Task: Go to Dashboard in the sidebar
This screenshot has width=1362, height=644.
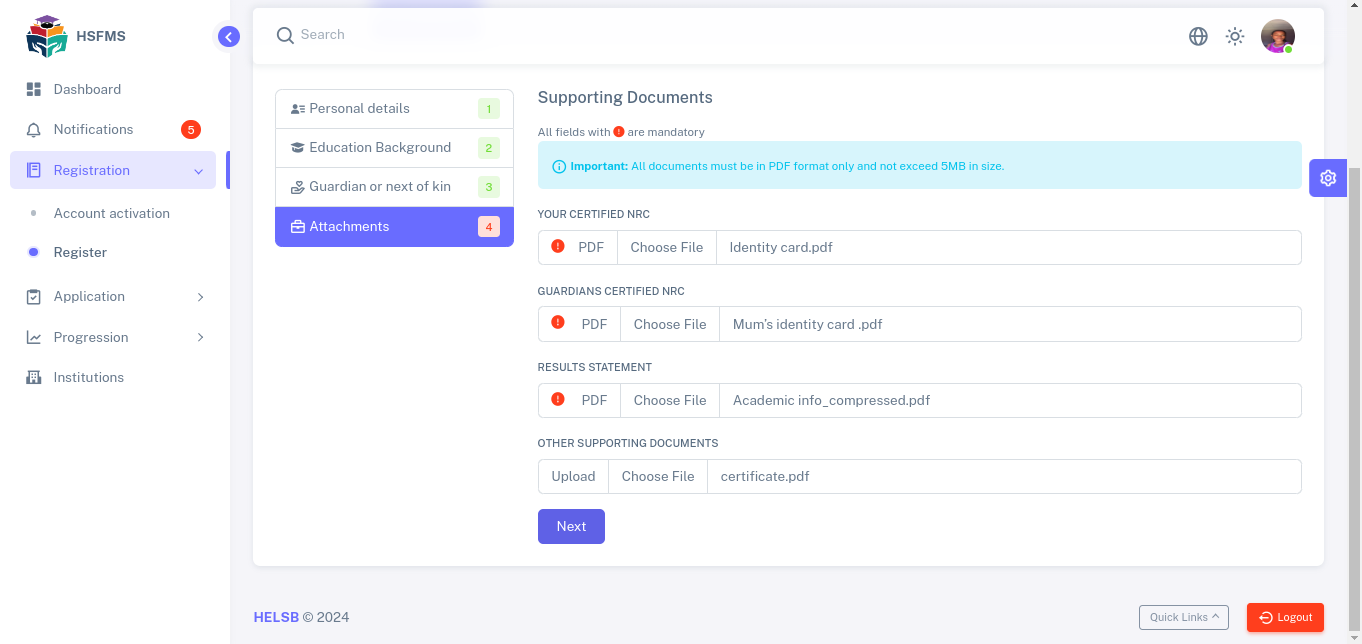Action: [87, 89]
